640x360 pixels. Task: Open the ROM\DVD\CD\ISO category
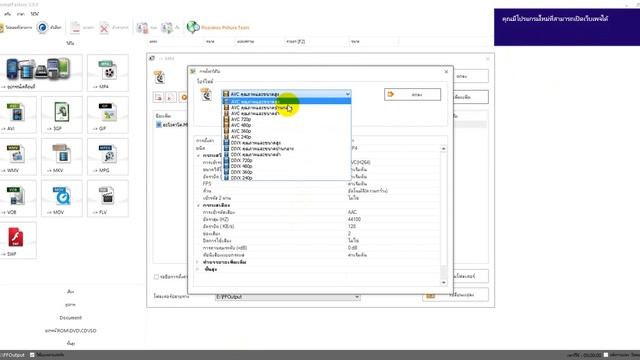[x=70, y=331]
